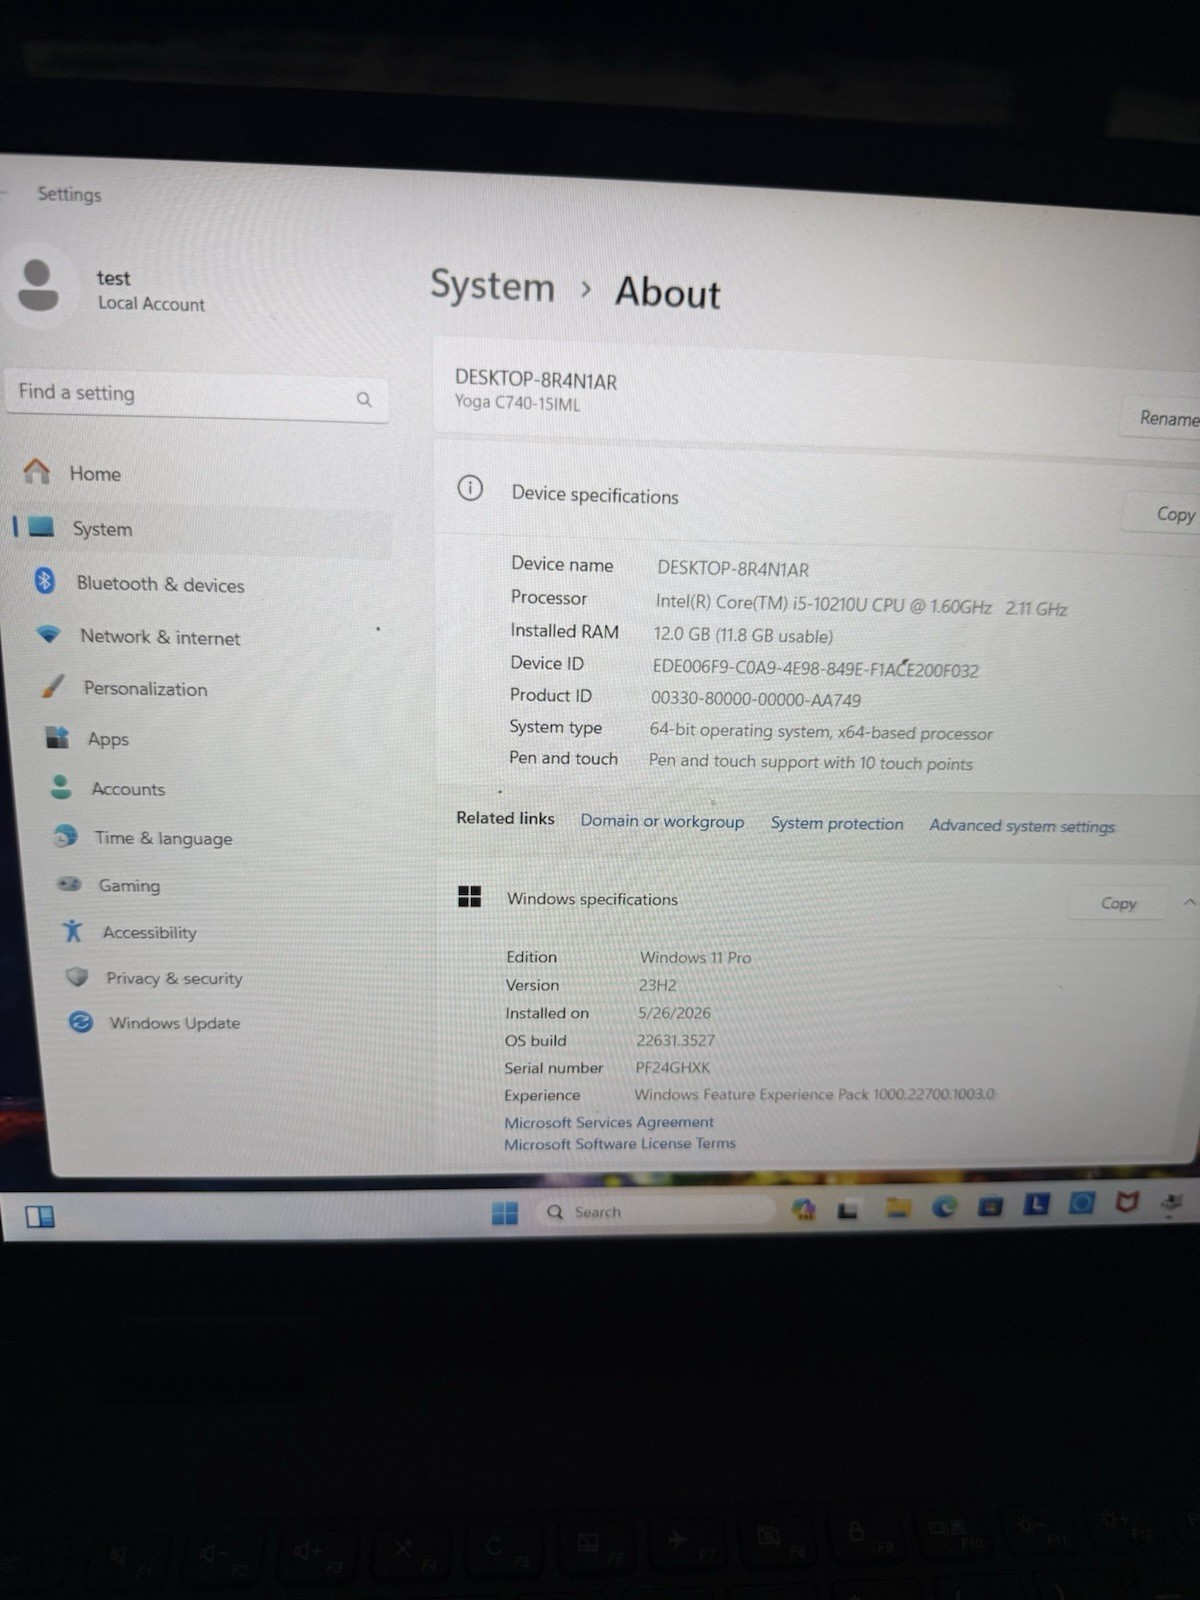Open the blue circle app on taskbar
The width and height of the screenshot is (1200, 1600).
1081,1203
